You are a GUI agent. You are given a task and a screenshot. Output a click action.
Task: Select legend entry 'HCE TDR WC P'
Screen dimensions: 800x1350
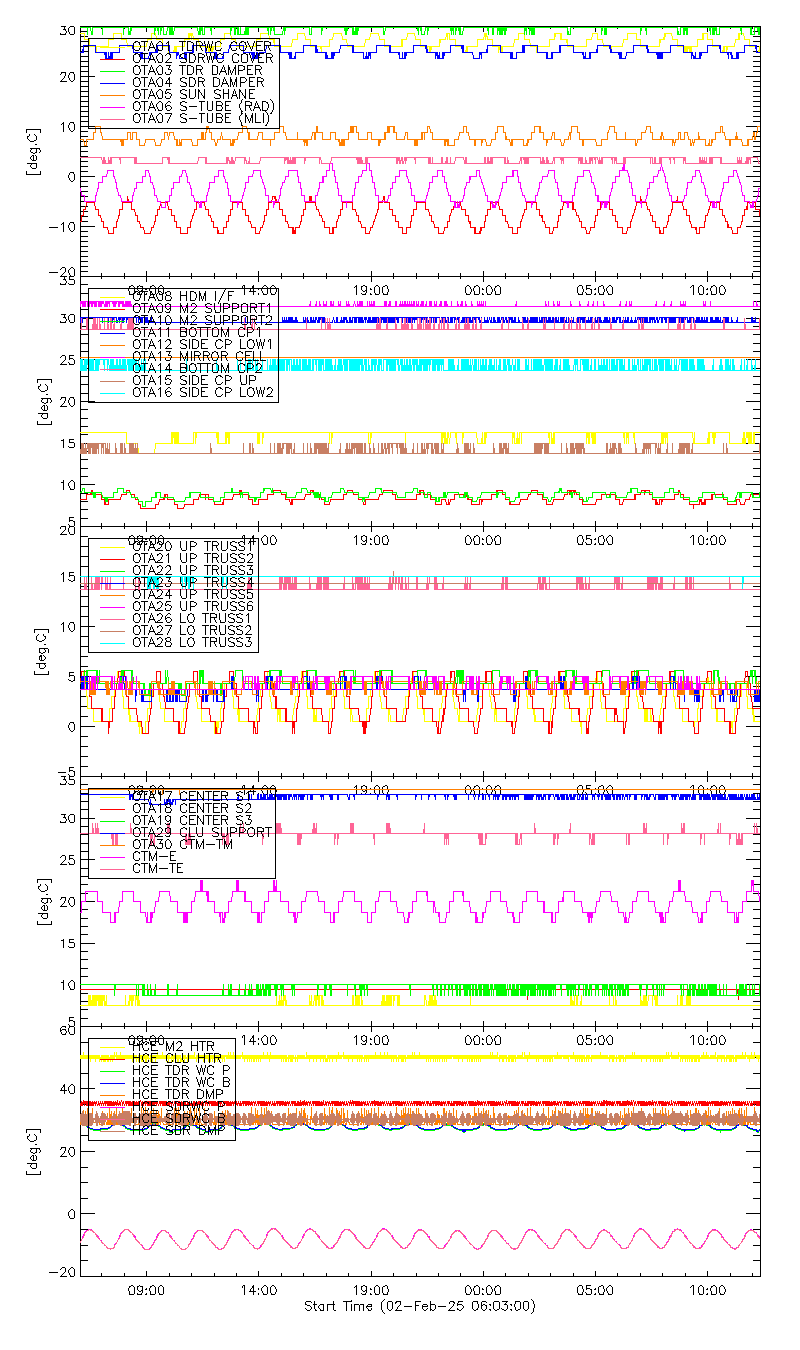pos(182,1071)
